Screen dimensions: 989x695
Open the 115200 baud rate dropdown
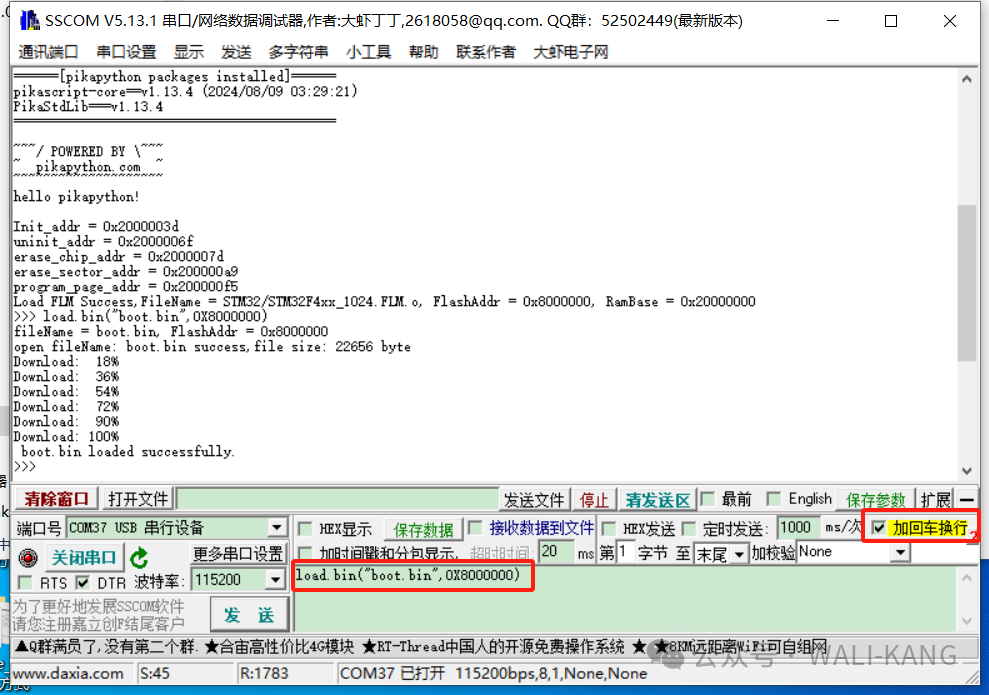tap(277, 579)
